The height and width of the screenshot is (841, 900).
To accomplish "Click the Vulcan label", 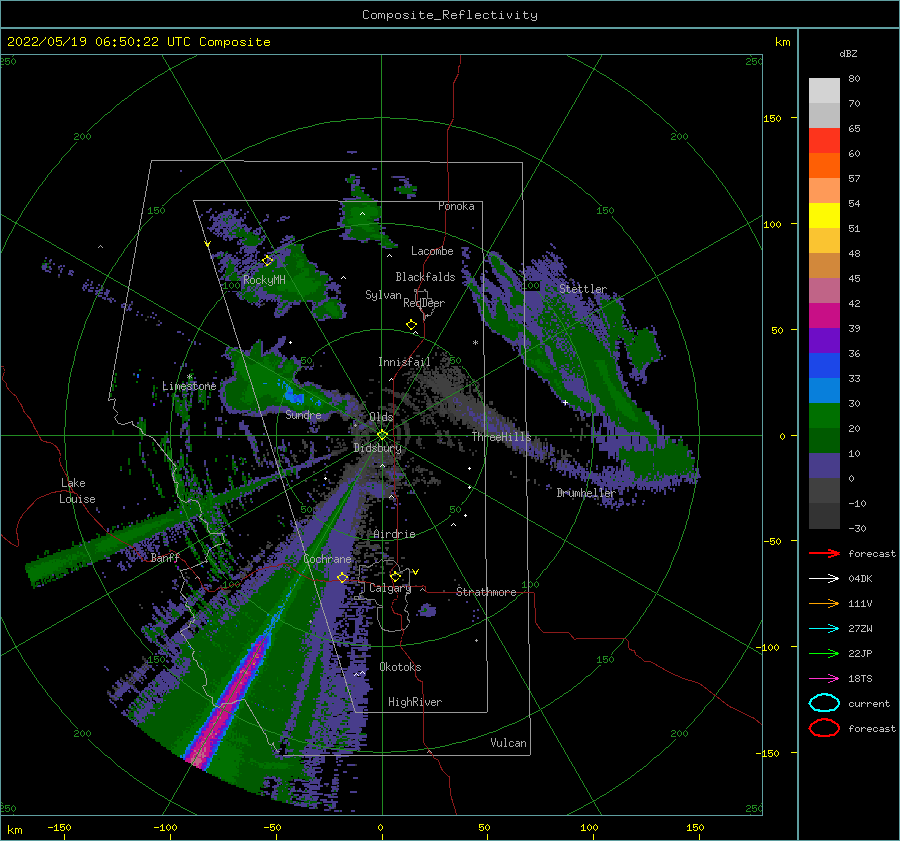I will coord(509,743).
